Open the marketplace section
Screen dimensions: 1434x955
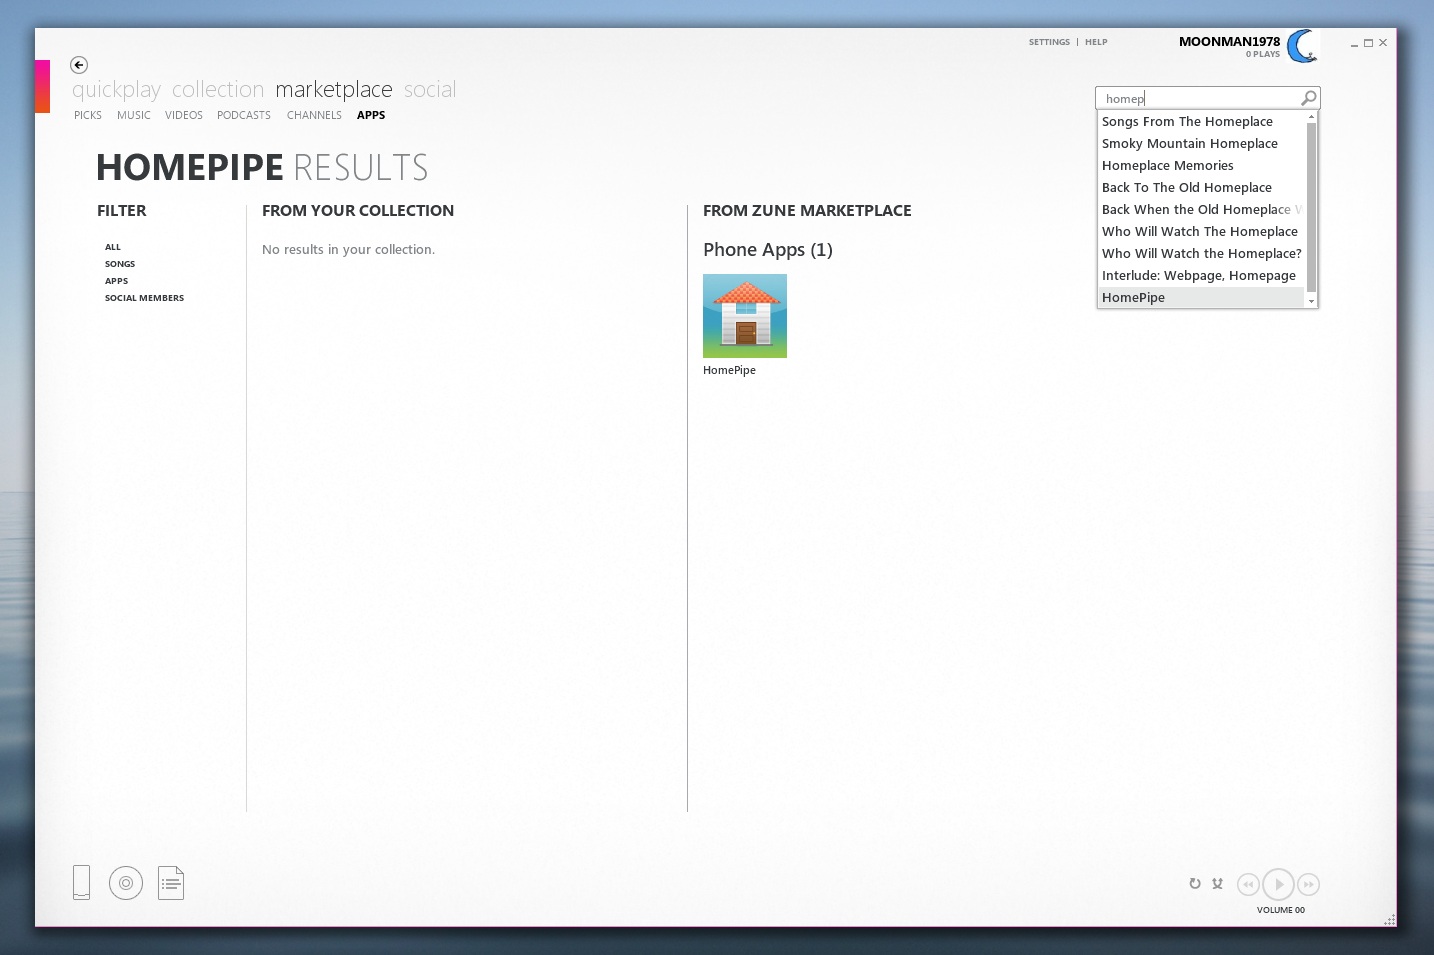[x=334, y=90]
